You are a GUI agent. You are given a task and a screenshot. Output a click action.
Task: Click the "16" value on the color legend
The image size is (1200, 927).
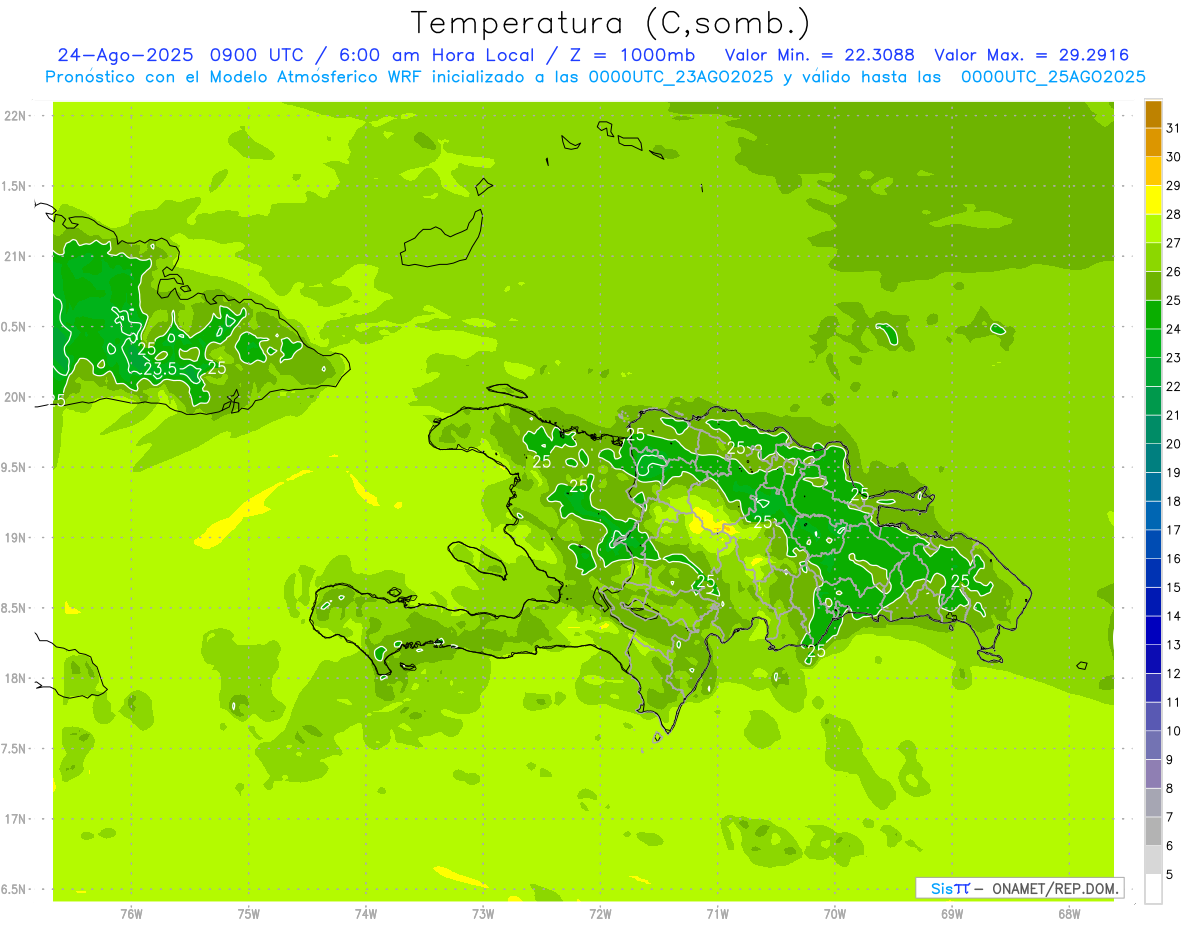click(x=1174, y=558)
